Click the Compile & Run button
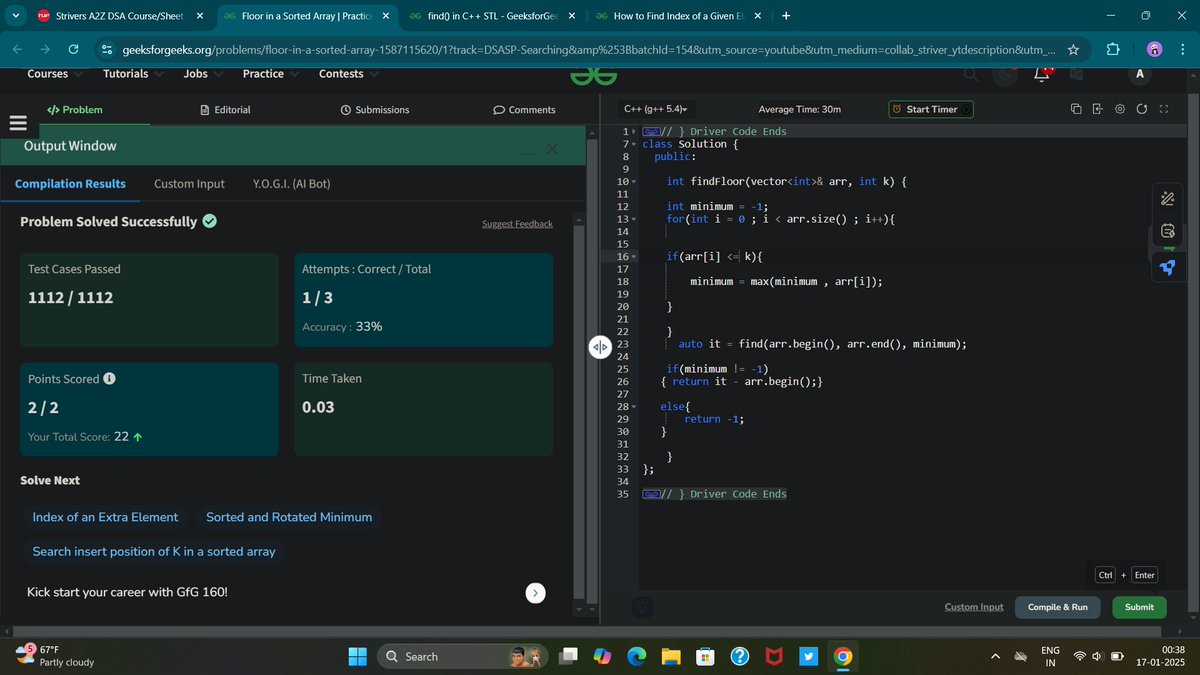Viewport: 1200px width, 675px height. pyautogui.click(x=1057, y=607)
